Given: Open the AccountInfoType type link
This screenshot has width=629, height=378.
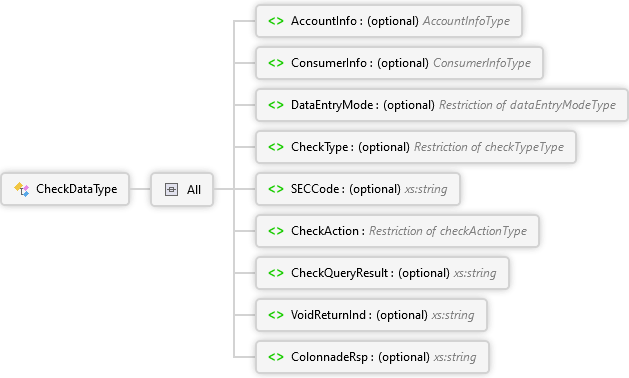Looking at the screenshot, I should tap(466, 21).
